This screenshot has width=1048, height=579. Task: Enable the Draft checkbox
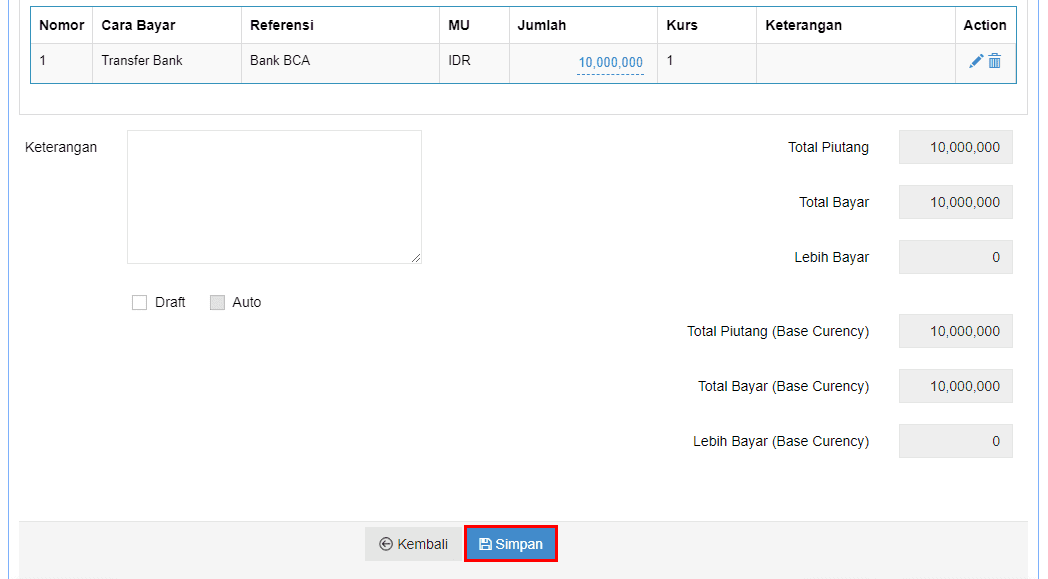tap(139, 302)
